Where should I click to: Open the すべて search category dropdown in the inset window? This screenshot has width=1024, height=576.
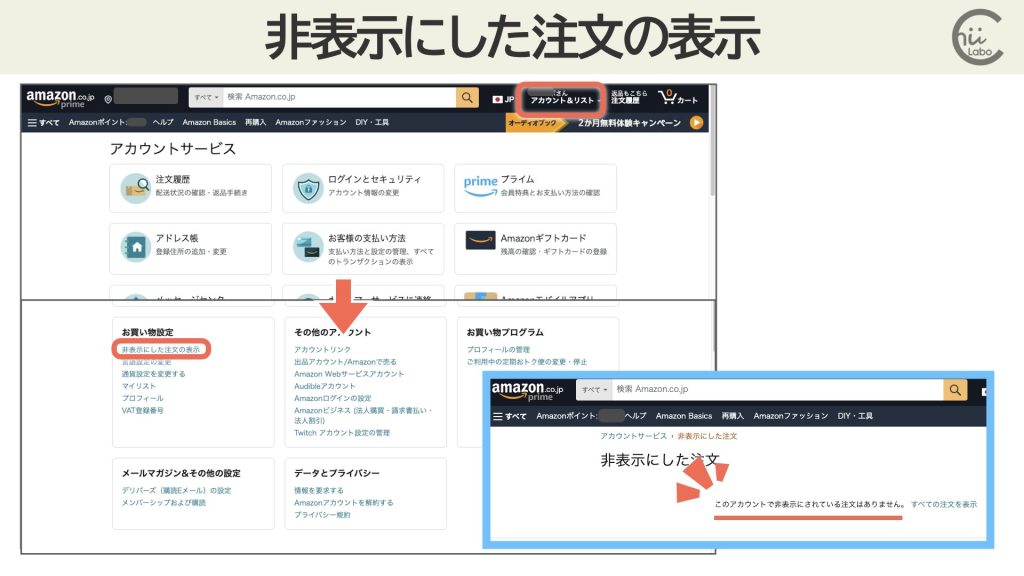(x=594, y=390)
